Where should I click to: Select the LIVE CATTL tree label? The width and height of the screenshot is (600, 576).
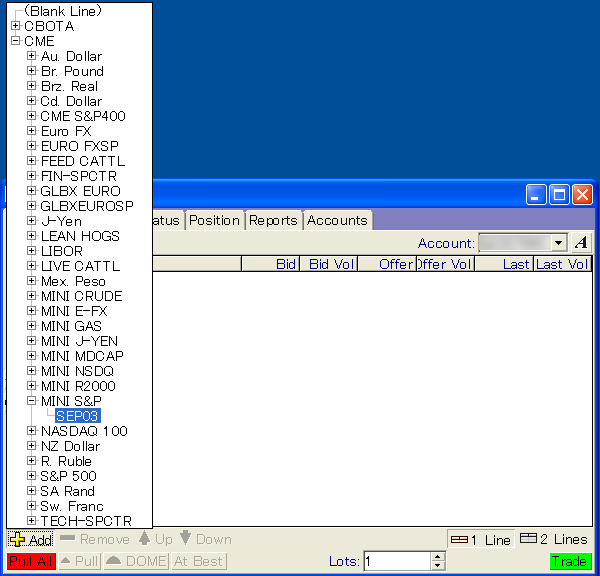(x=81, y=266)
